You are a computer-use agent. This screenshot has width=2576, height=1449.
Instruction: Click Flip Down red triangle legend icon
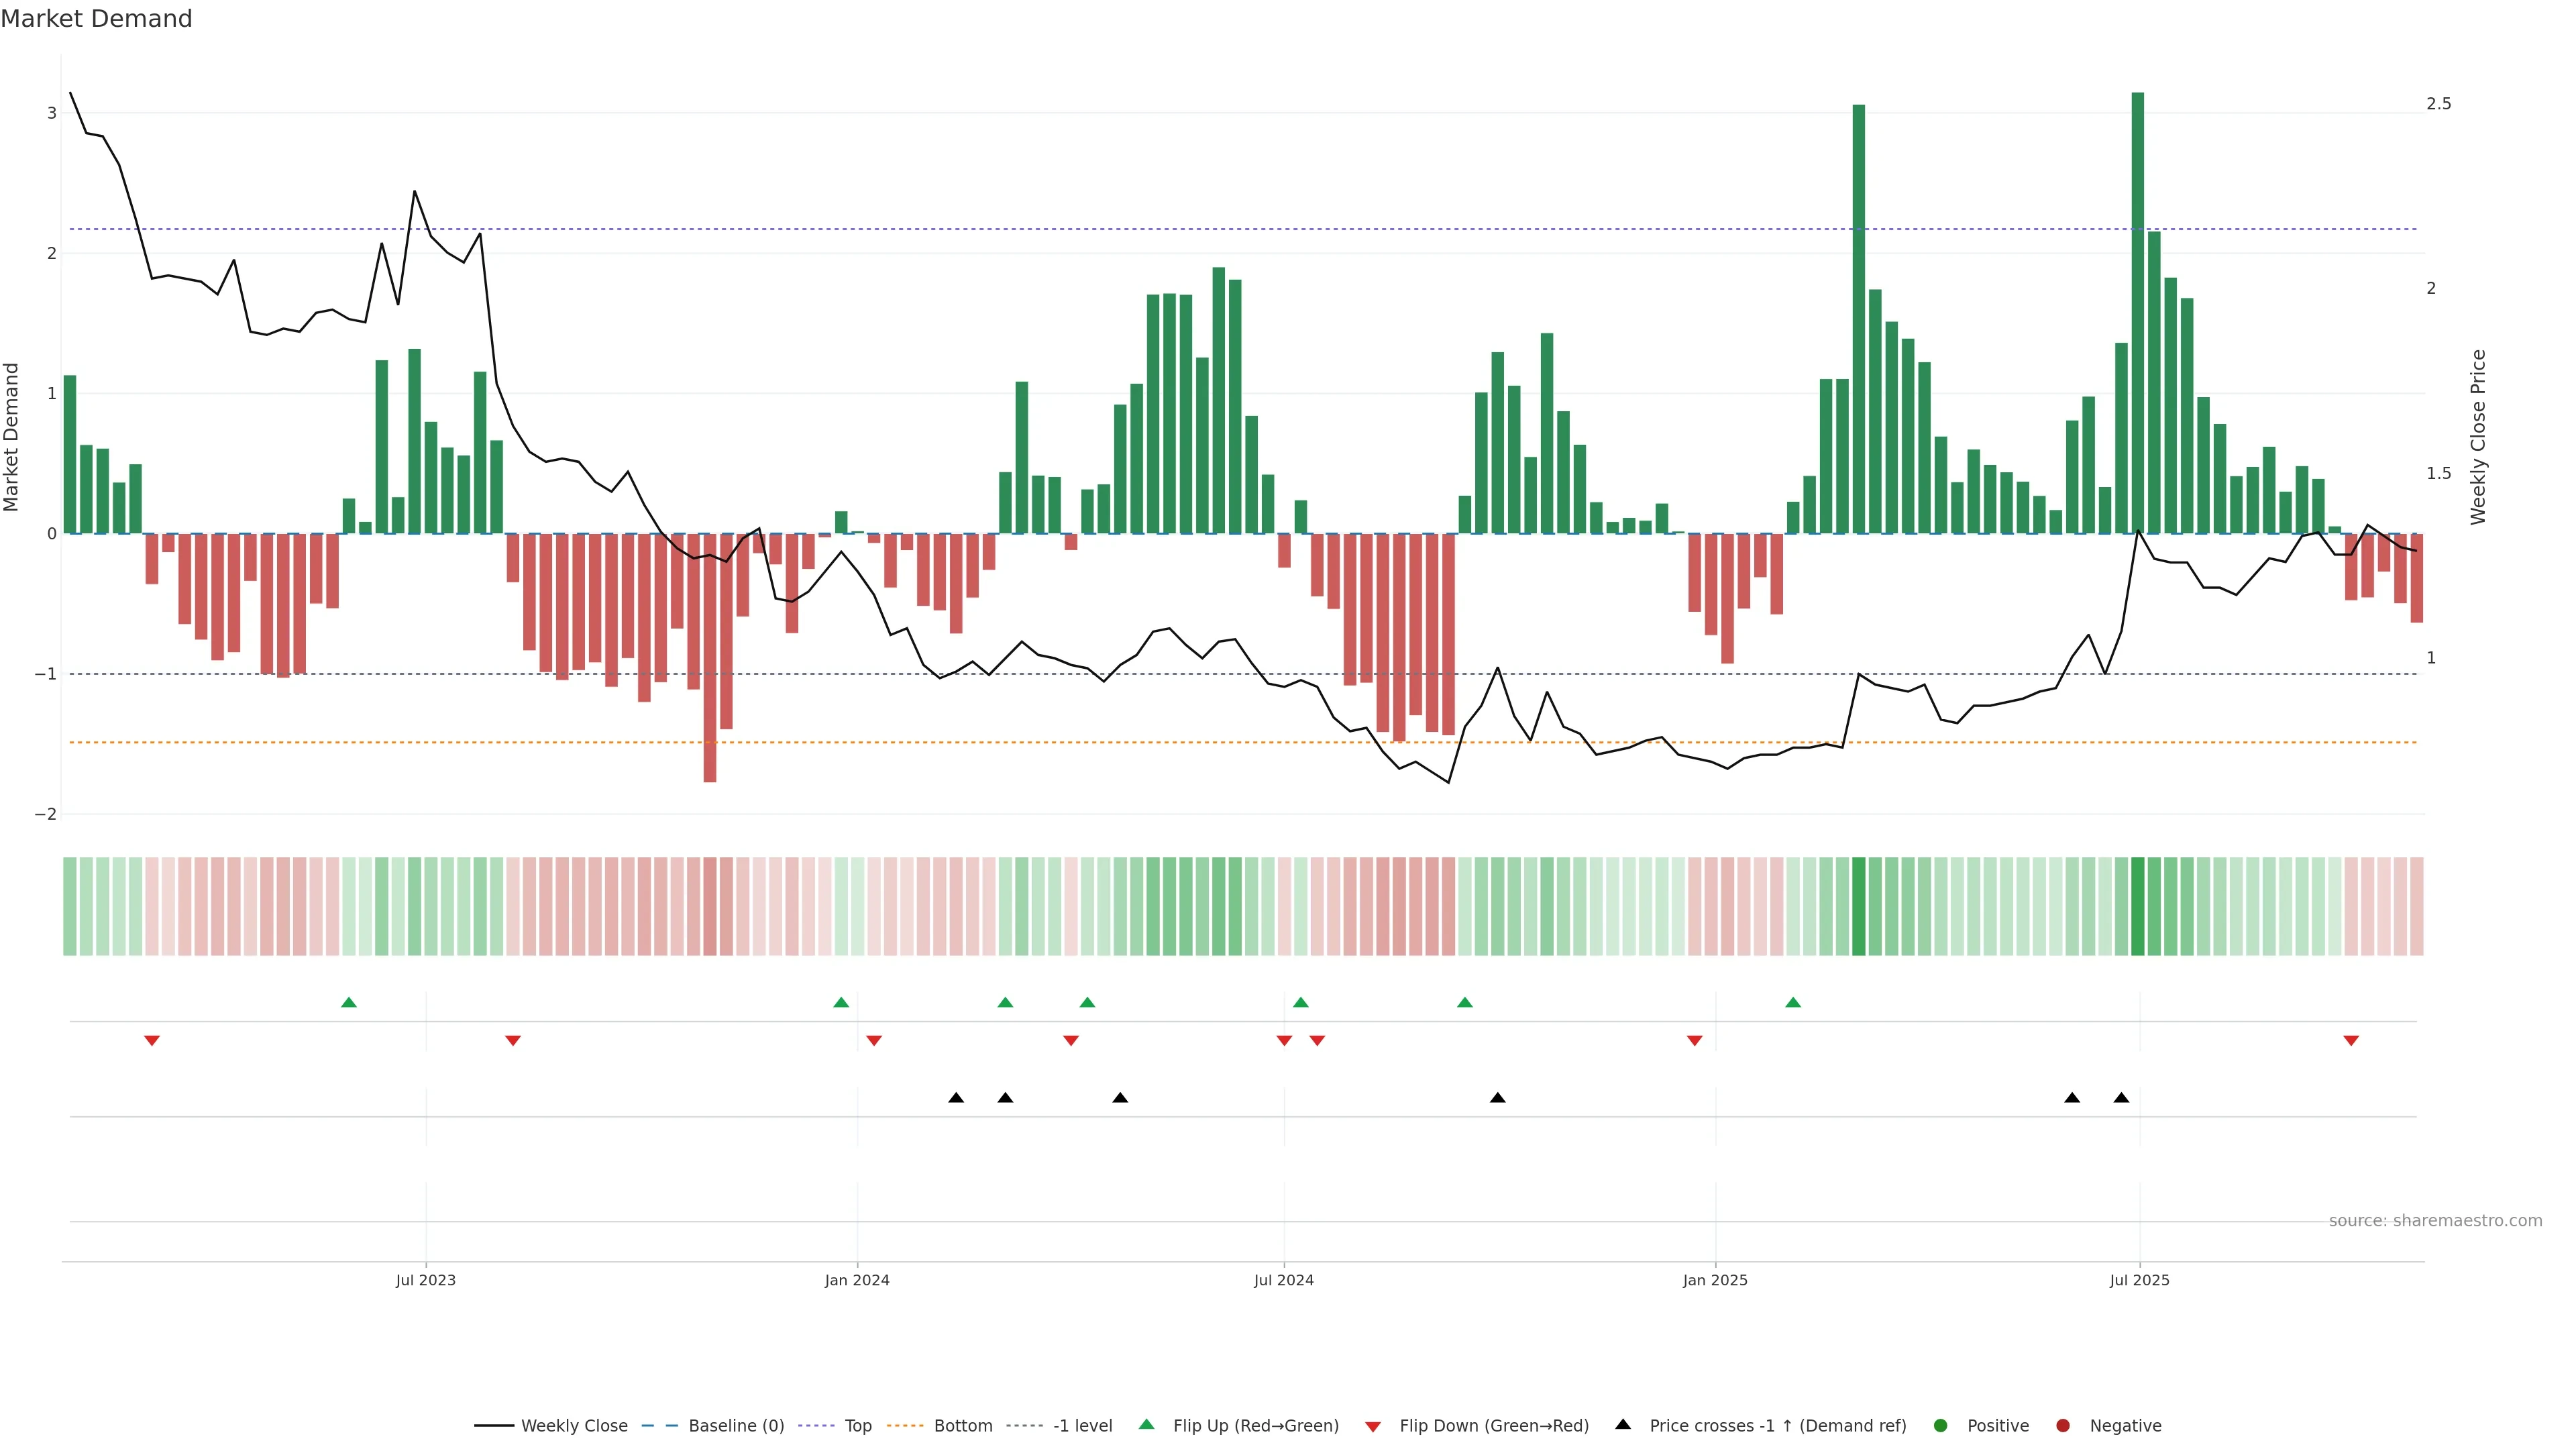point(1373,1427)
